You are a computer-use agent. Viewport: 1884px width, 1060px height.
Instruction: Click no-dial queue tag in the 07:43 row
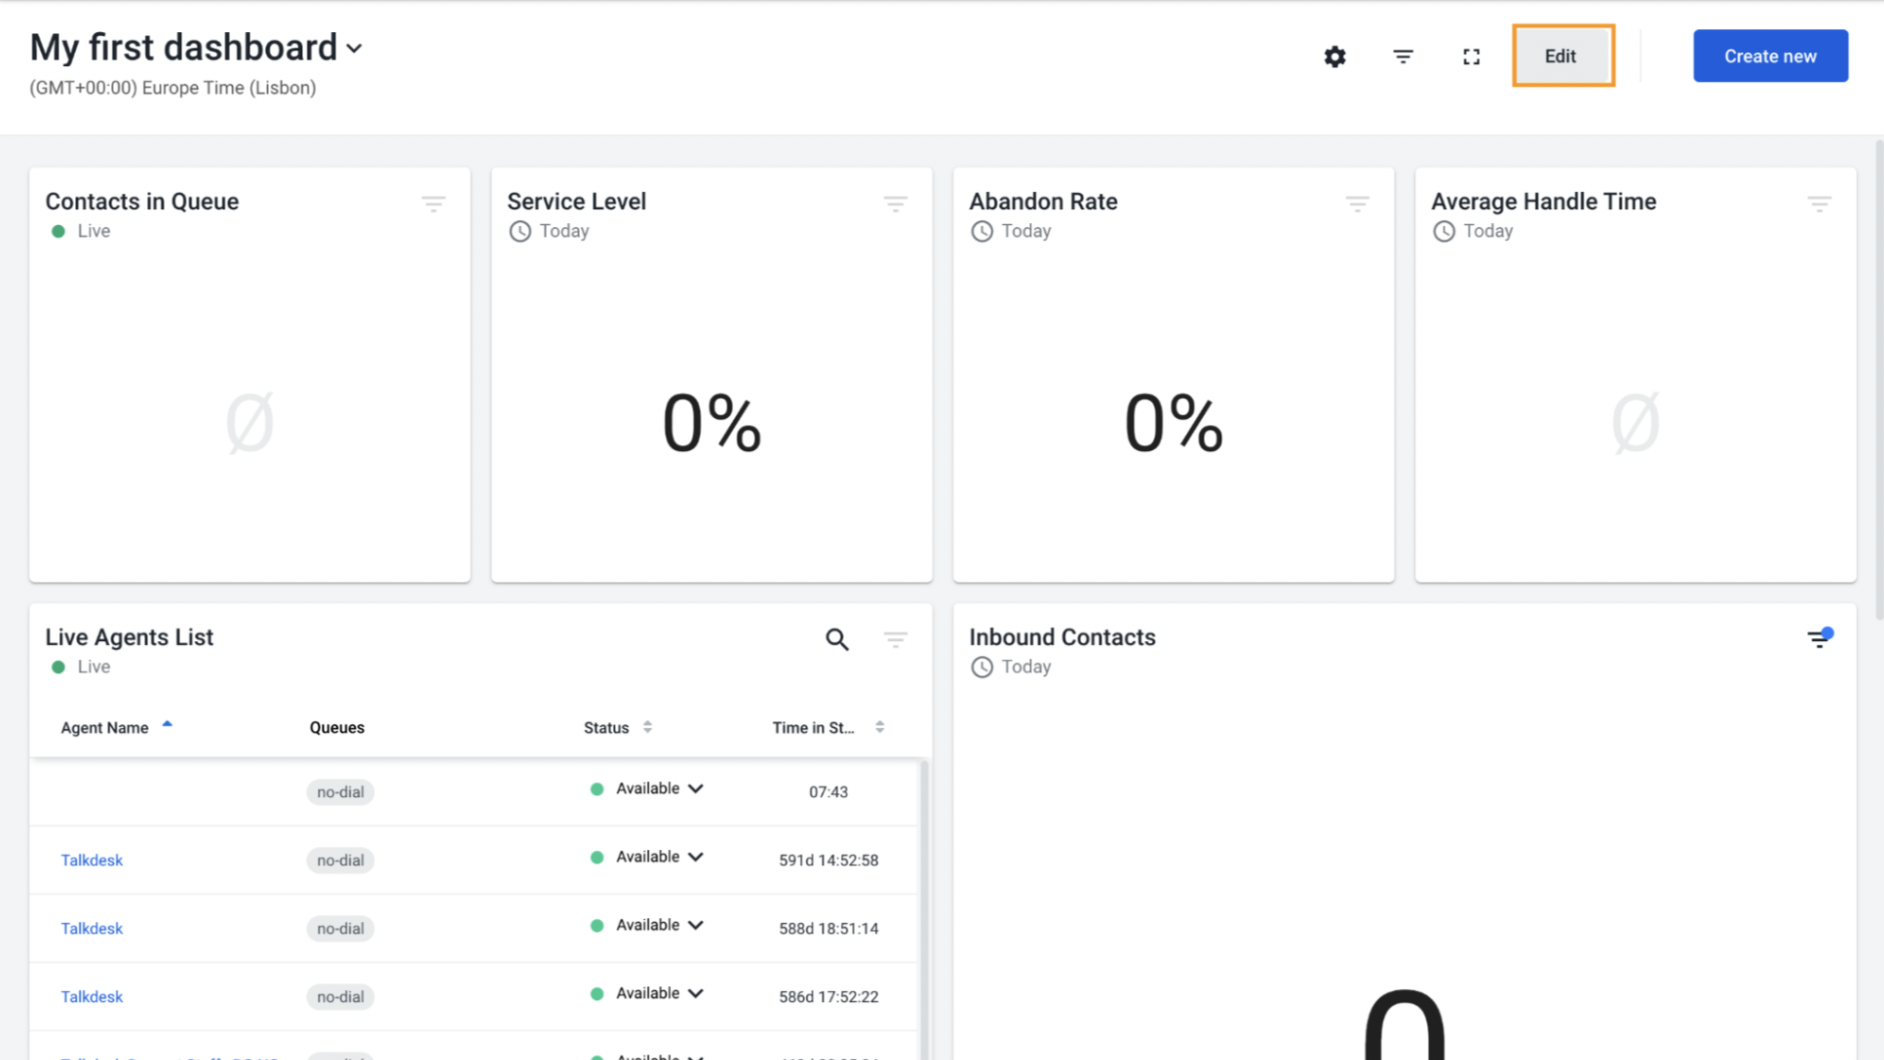pyautogui.click(x=340, y=792)
